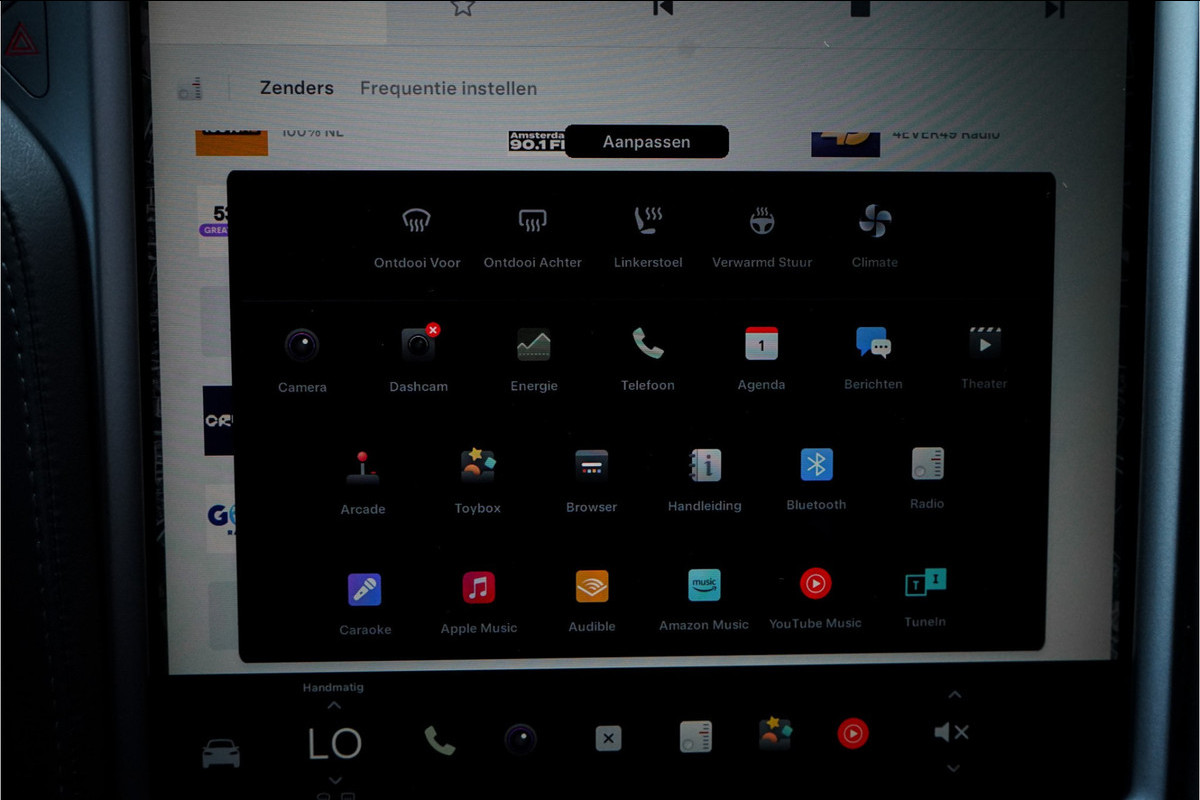1200x800 pixels.
Task: Click the Aanpassen button
Action: point(646,142)
